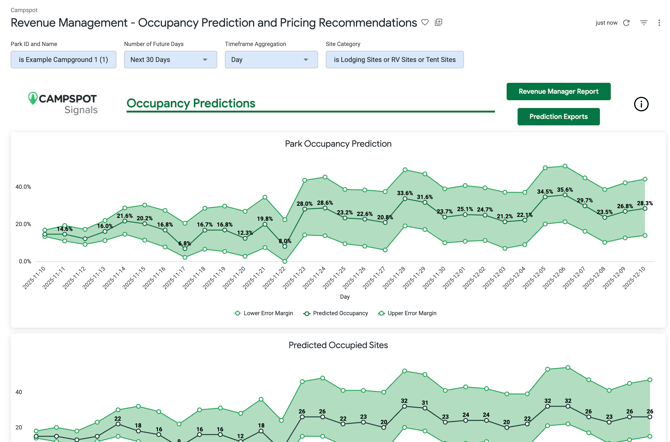670x442 pixels.
Task: Click the Prediction Exports button
Action: pos(558,117)
